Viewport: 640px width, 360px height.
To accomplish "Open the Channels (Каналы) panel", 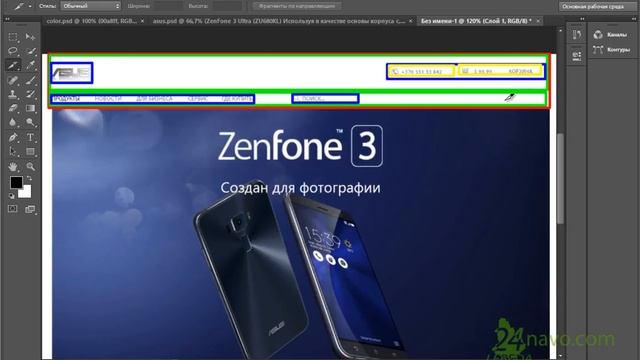I will (x=611, y=35).
